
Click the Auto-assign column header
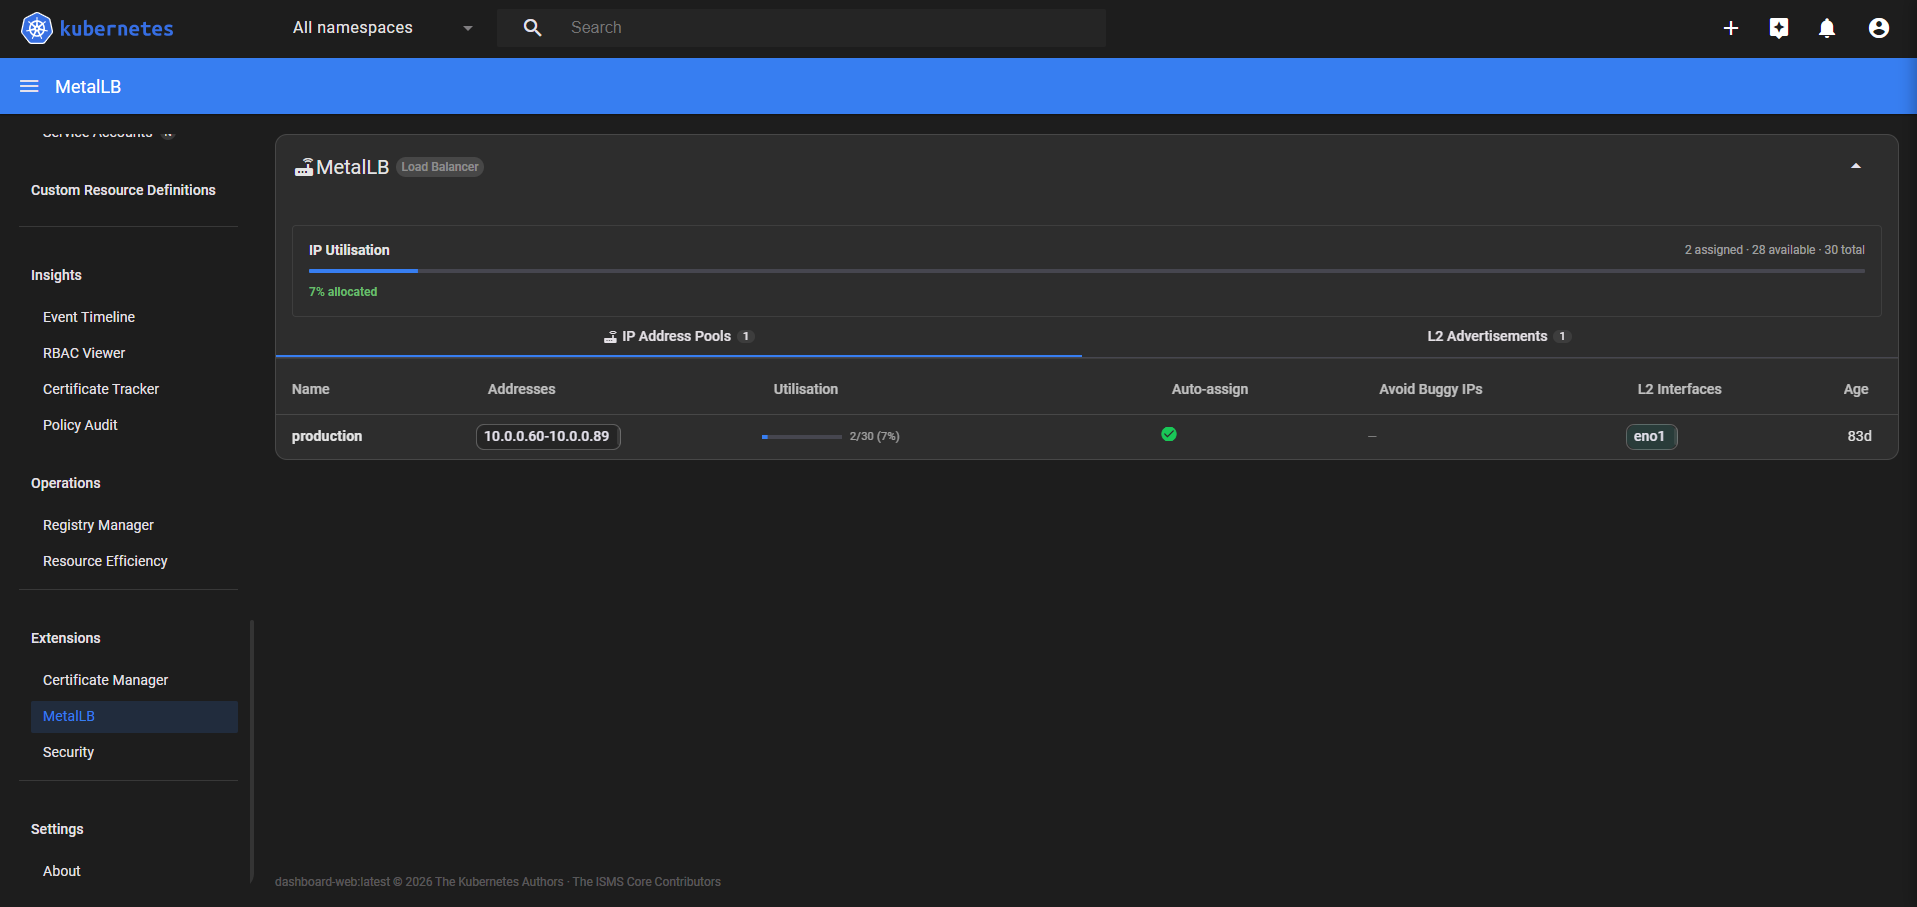click(1210, 389)
